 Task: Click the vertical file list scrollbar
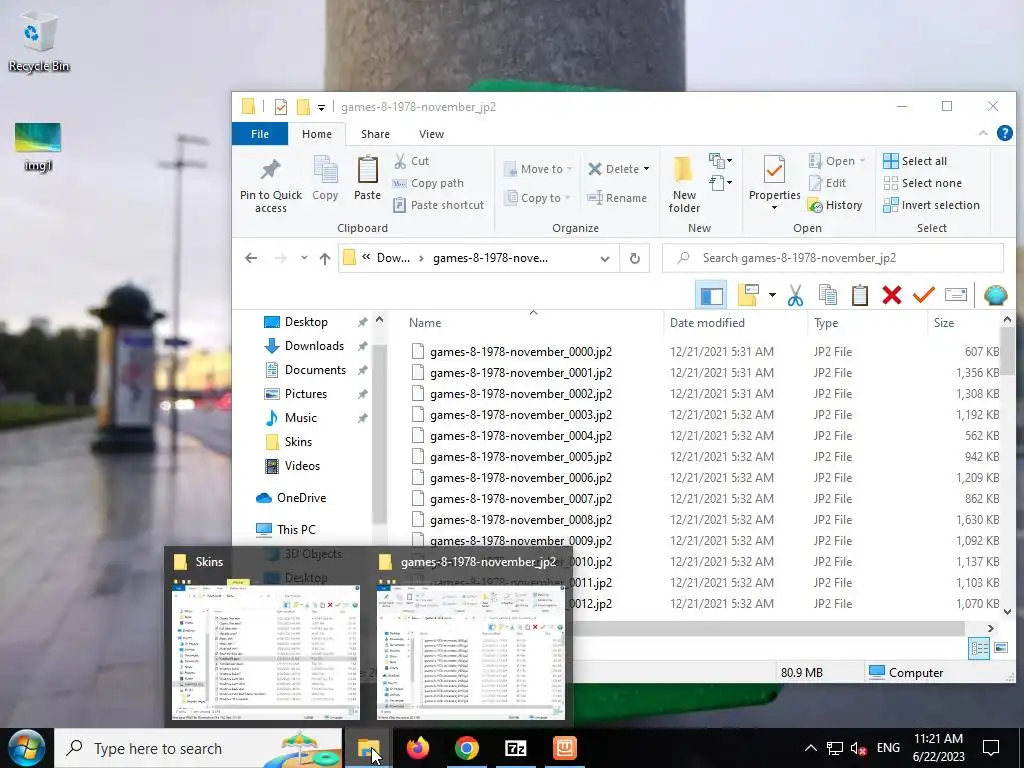[x=1007, y=351]
